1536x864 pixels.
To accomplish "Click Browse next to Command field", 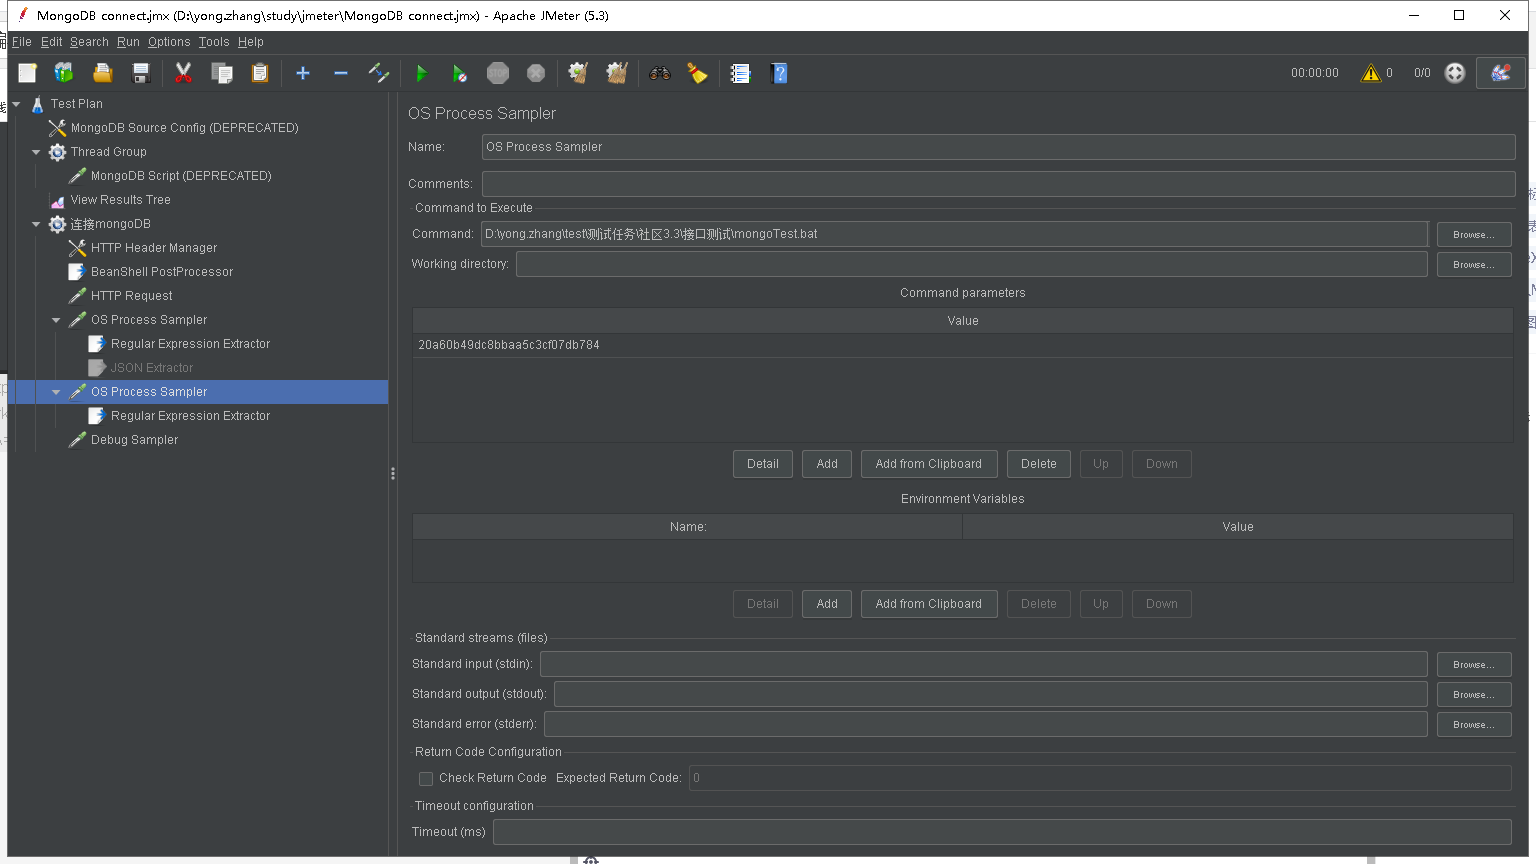I will click(1474, 234).
